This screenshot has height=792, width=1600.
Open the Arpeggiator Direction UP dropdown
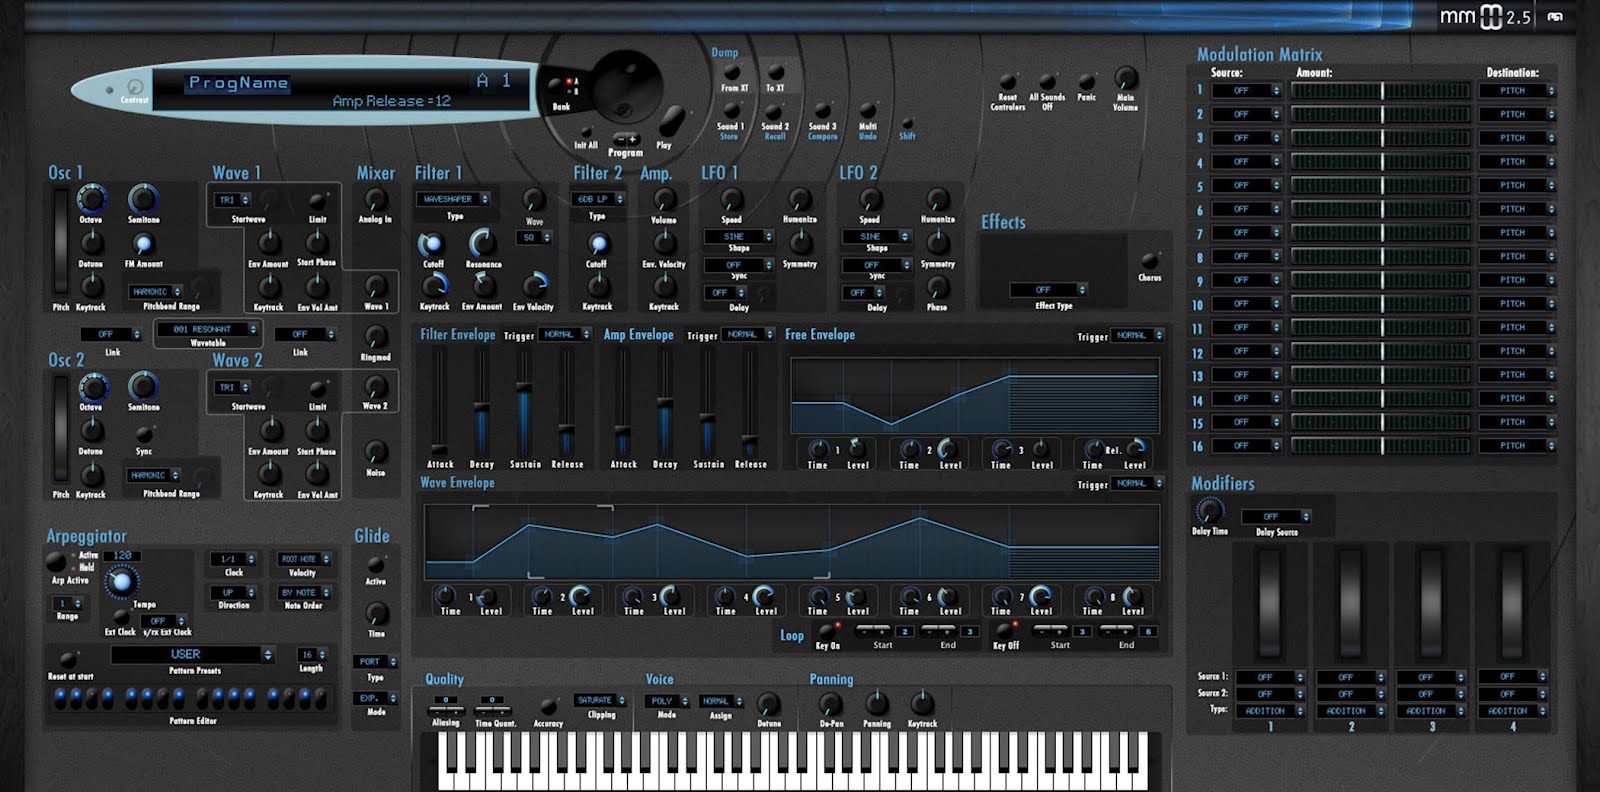pyautogui.click(x=234, y=592)
